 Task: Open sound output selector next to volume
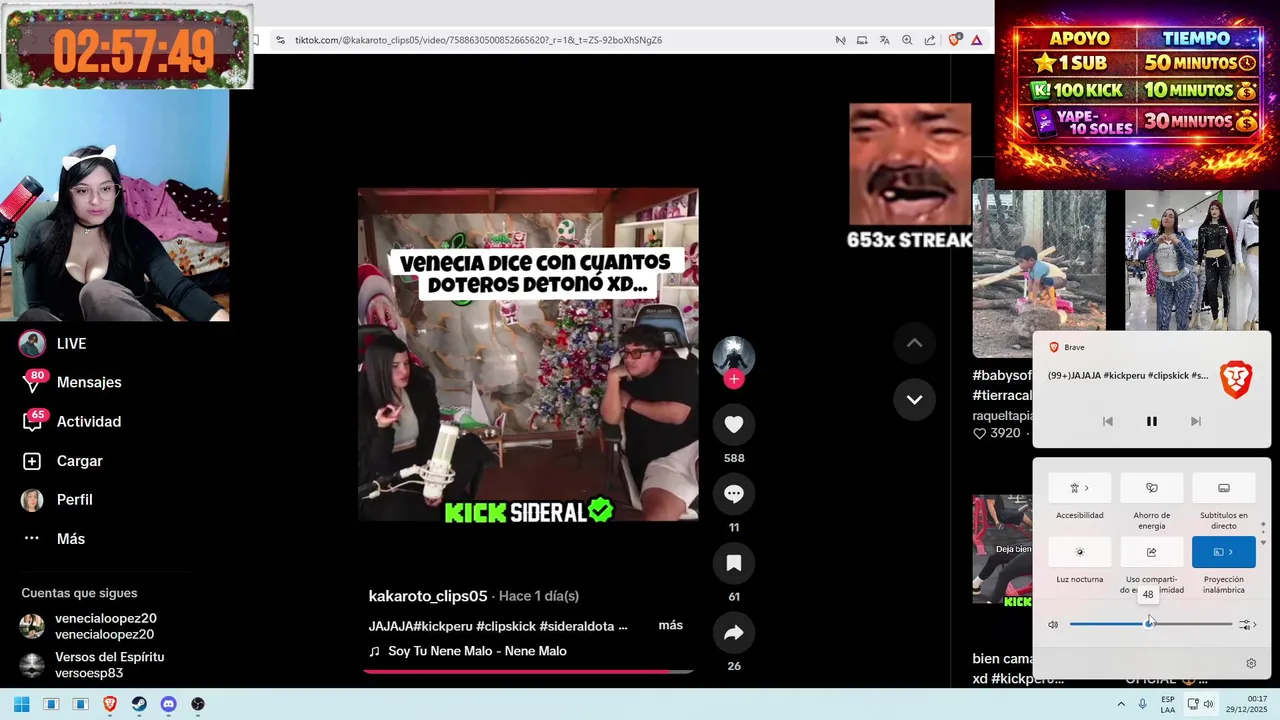coord(1247,625)
